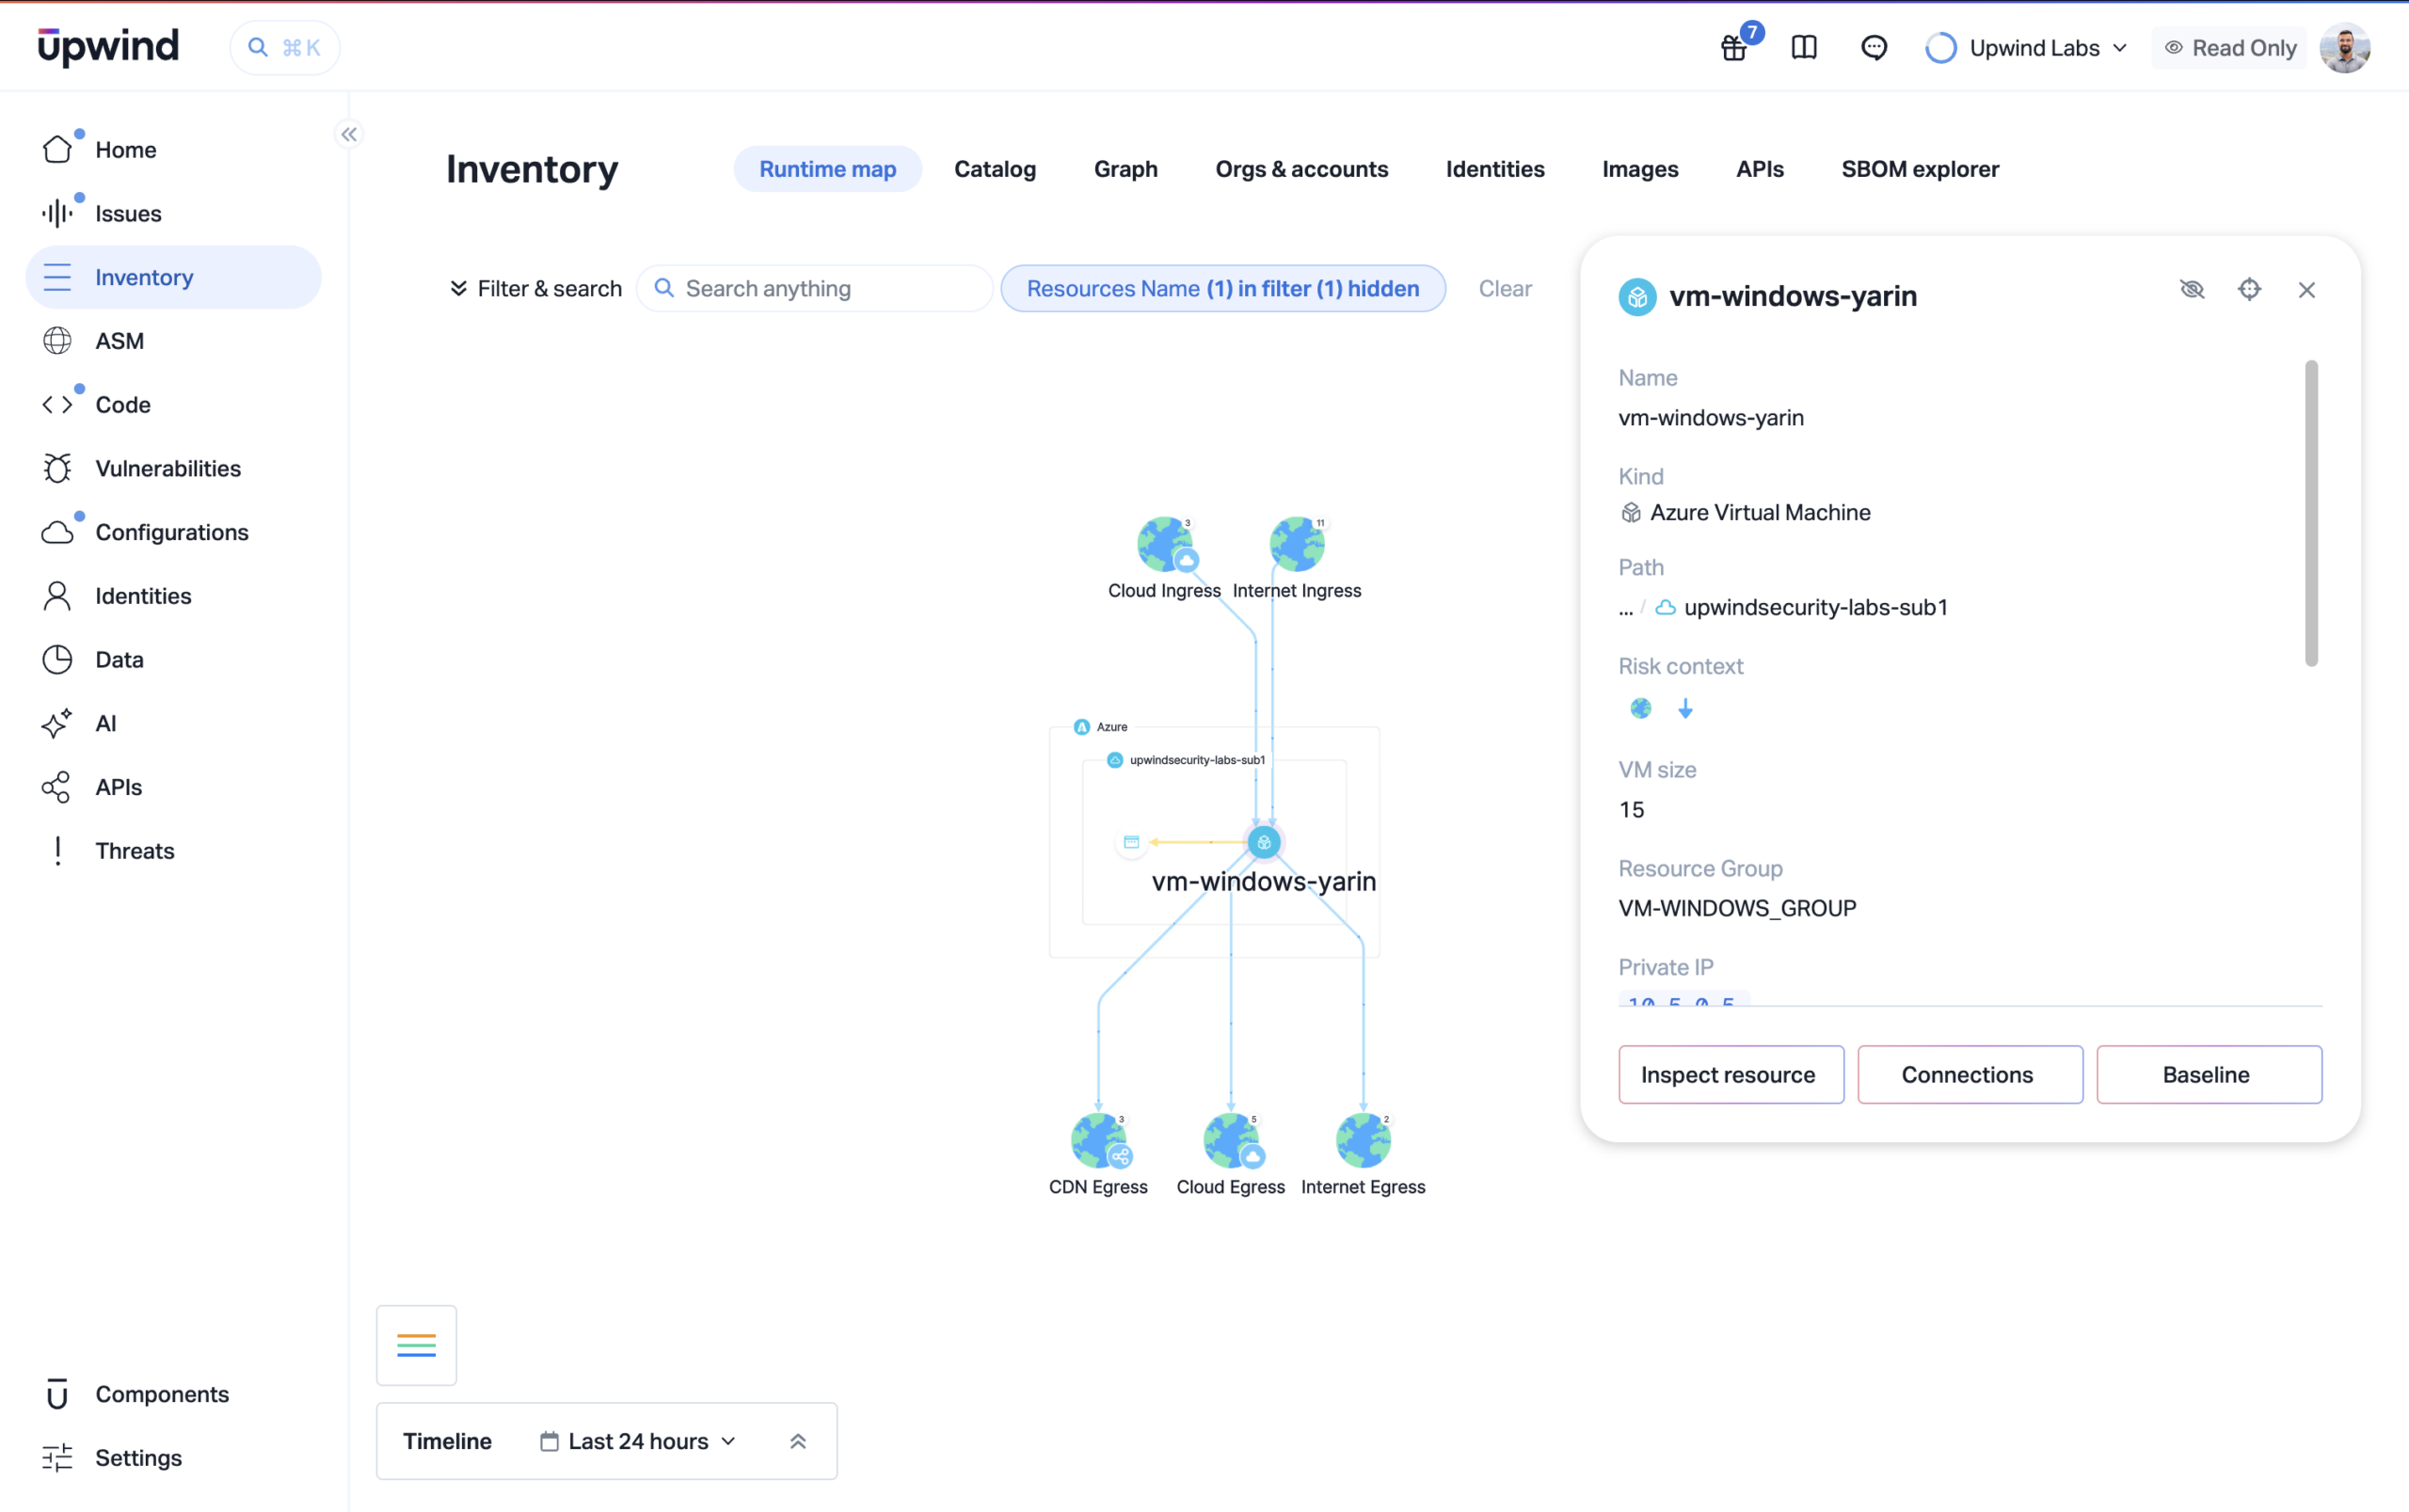Click the ingress arrow risk context icon
This screenshot has height=1512, width=2409.
pos(1685,709)
